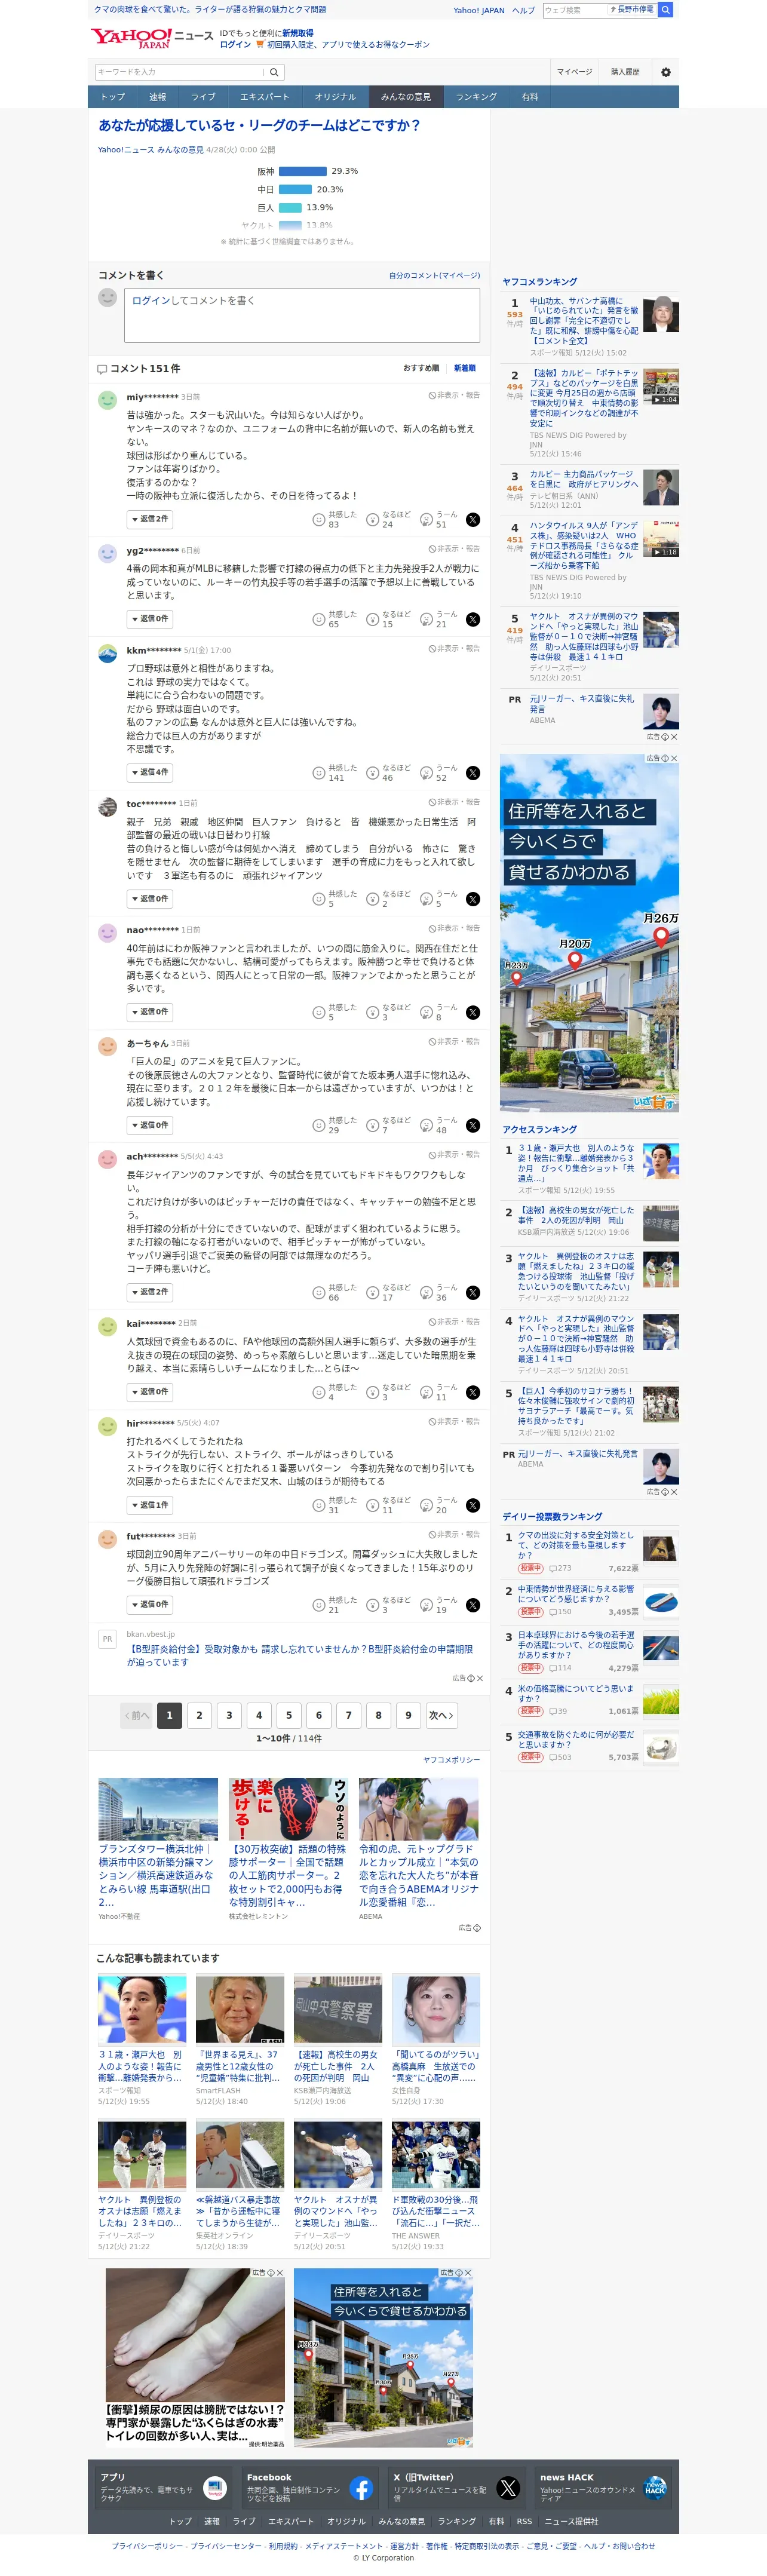
Task: Share fut******** comment on X
Action: (x=473, y=1605)
